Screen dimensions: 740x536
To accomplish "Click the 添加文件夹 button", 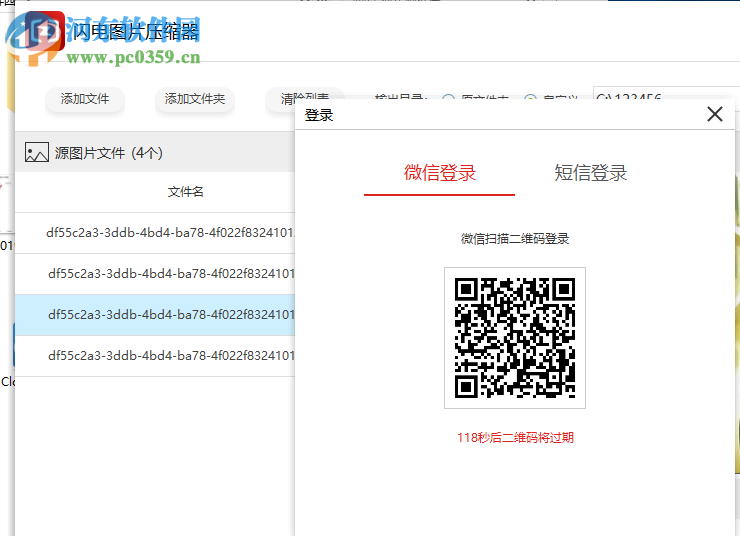I will (195, 99).
